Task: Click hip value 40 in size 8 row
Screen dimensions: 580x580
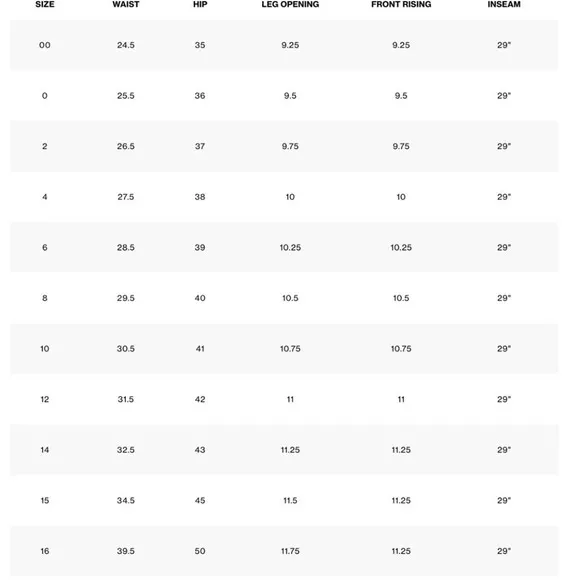Action: 200,298
